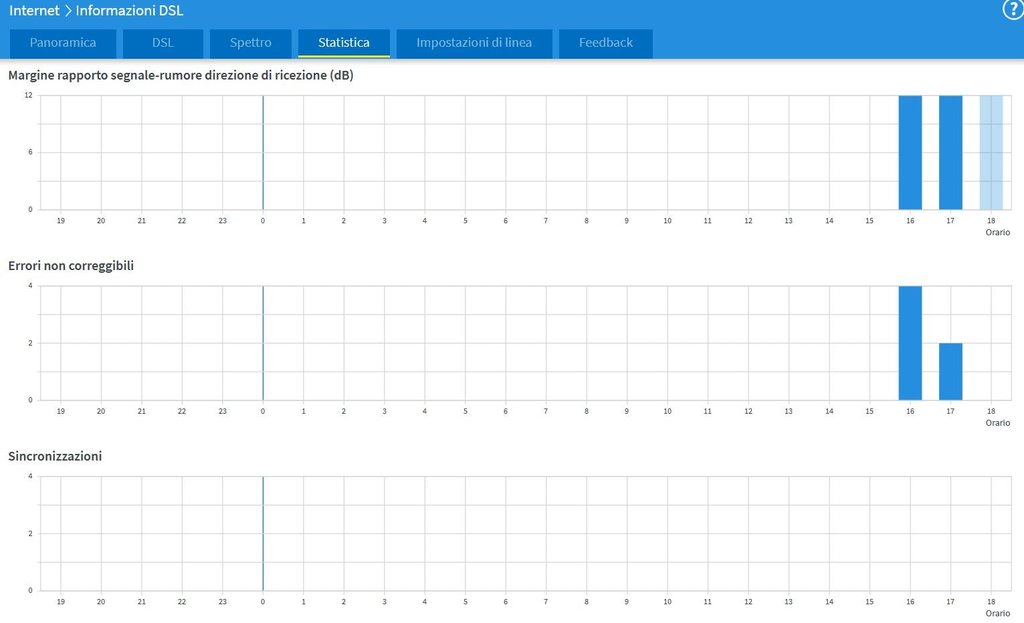
Task: Open the DSL tab
Action: pyautogui.click(x=163, y=43)
